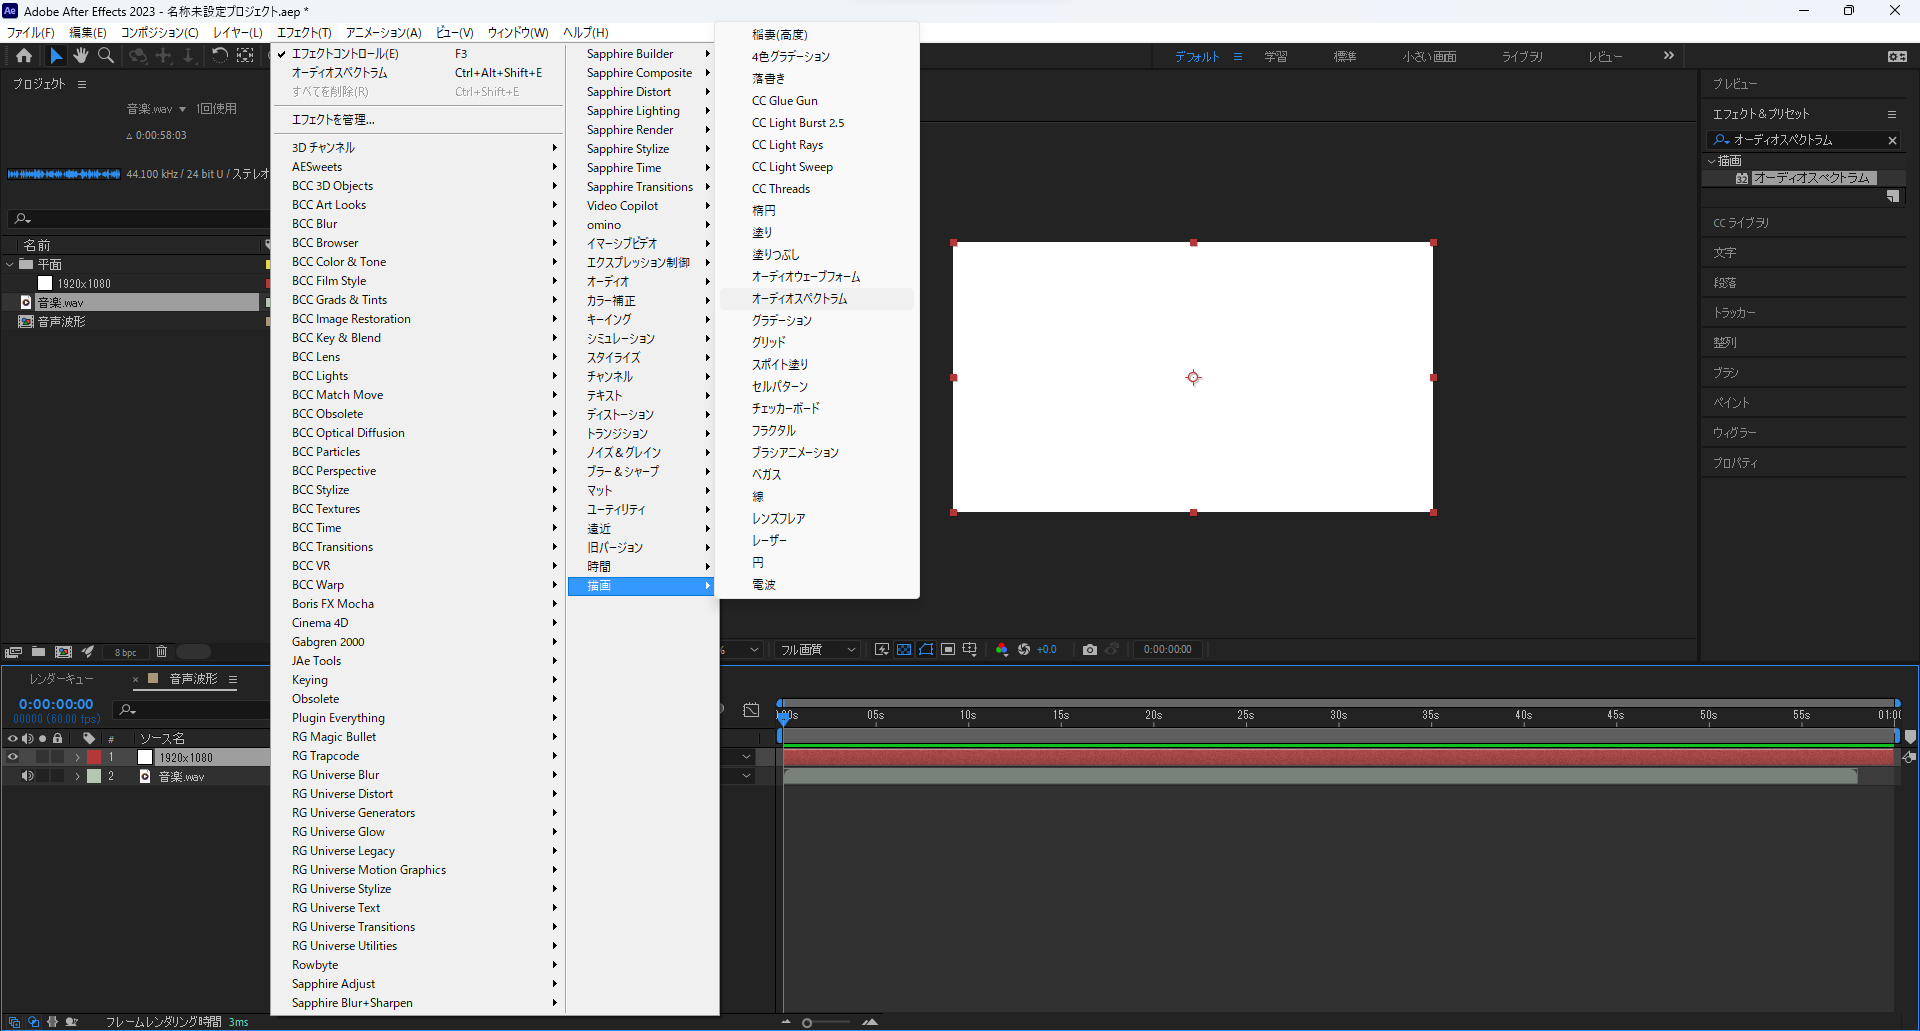Click the red label color of layer 1
1920x1031 pixels.
point(94,757)
